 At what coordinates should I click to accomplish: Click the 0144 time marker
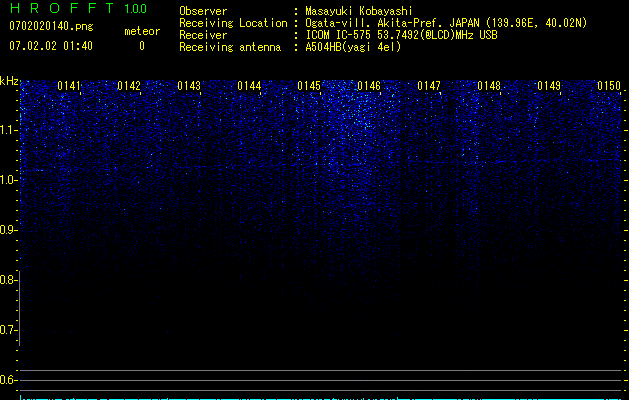pyautogui.click(x=249, y=86)
